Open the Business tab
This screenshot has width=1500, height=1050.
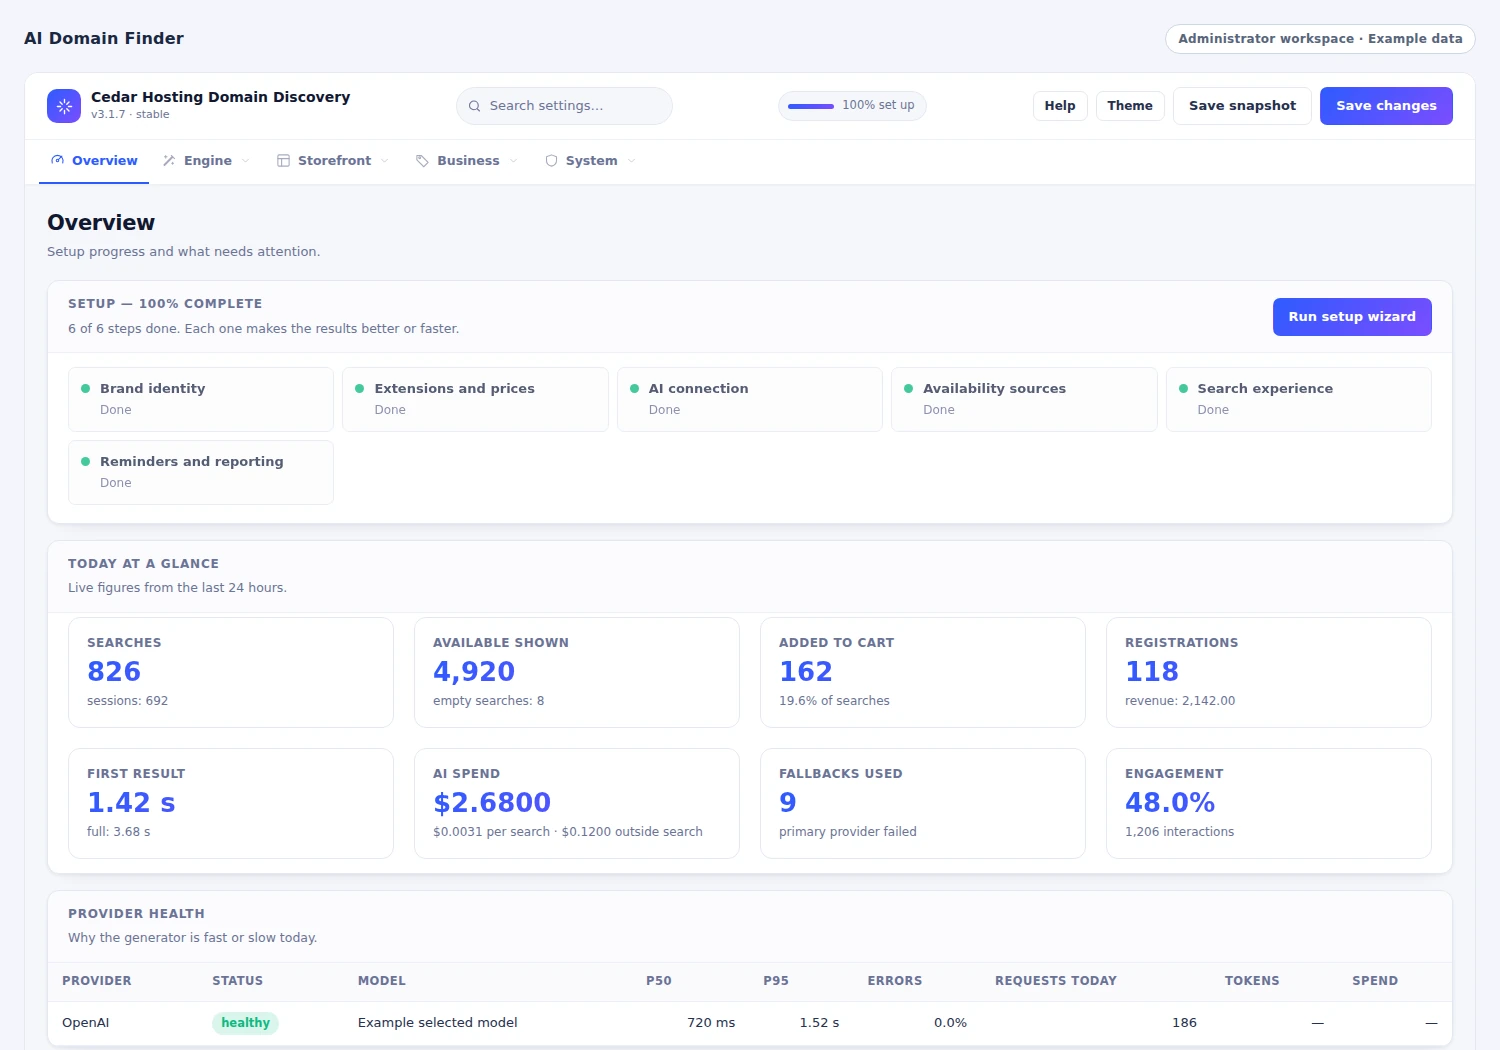pyautogui.click(x=467, y=161)
